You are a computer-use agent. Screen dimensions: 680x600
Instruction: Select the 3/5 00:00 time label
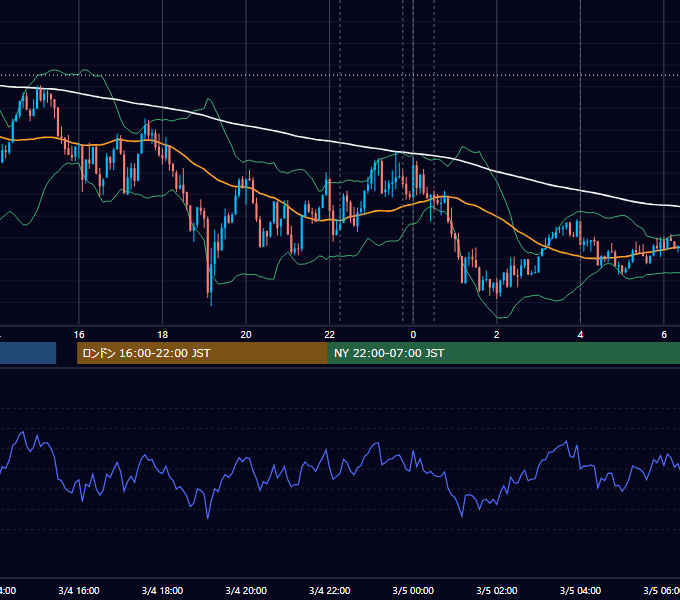pos(413,590)
